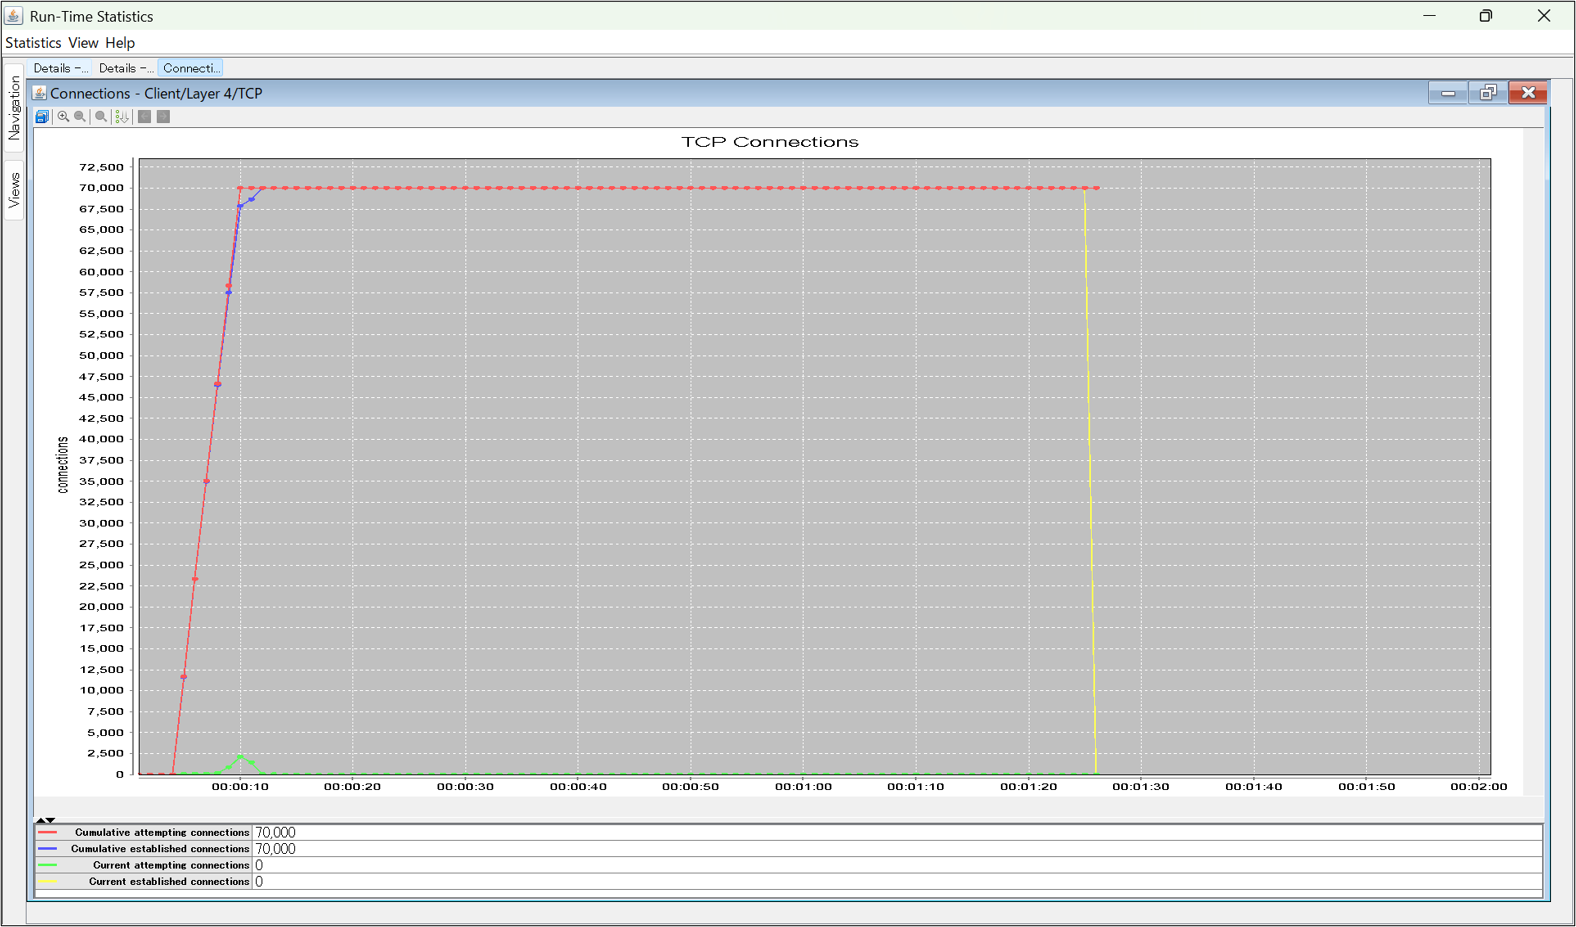Zoom in on the TCP chart
Screen dimensions: 1576x927
63,117
